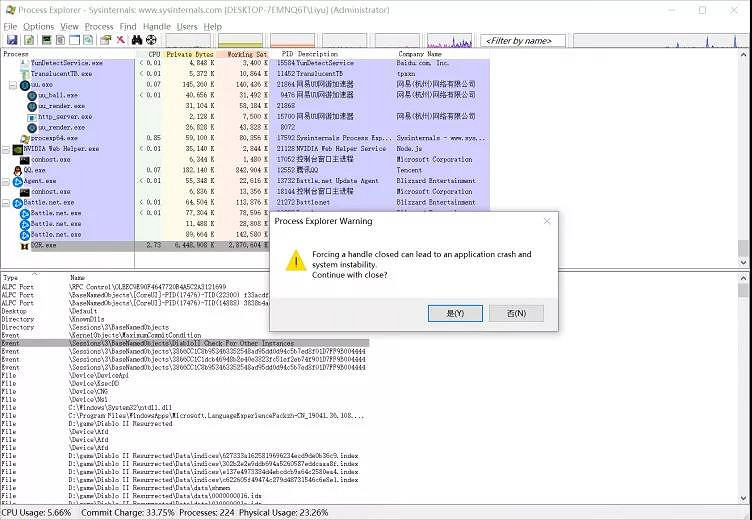Sort by the Private Bytes column header

(x=190, y=54)
